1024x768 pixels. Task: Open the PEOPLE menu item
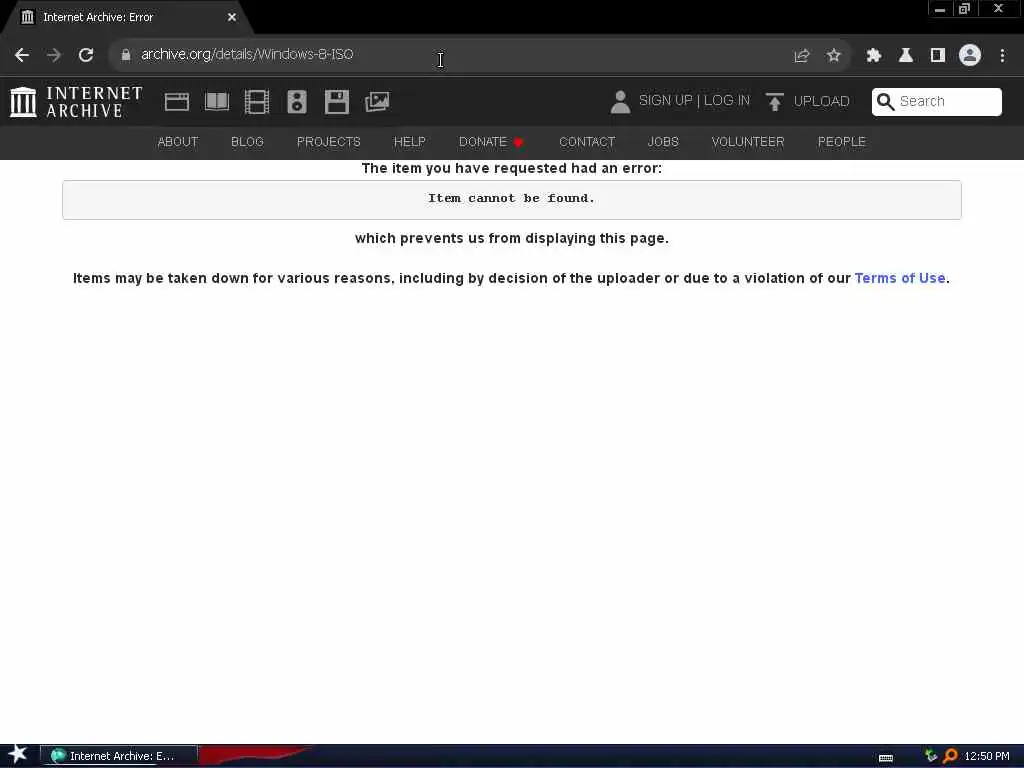(x=842, y=142)
